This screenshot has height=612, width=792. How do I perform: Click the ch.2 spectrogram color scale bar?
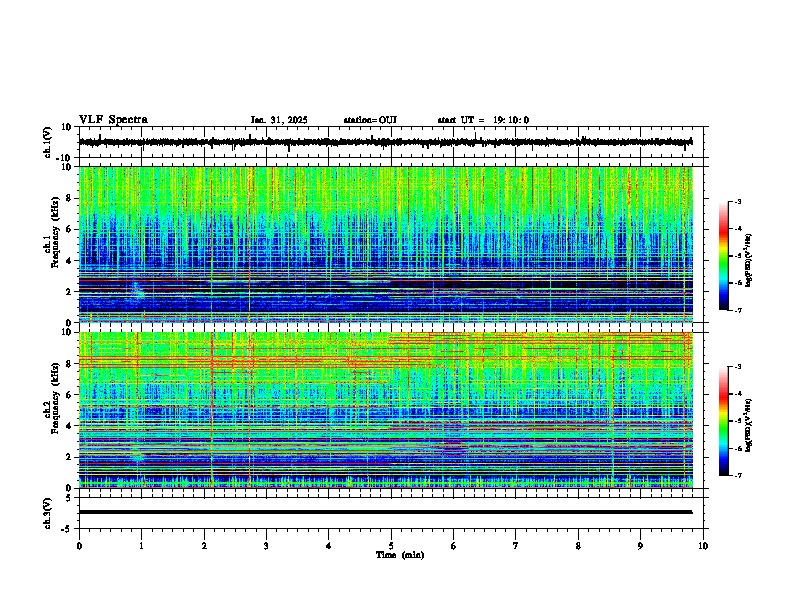point(724,421)
